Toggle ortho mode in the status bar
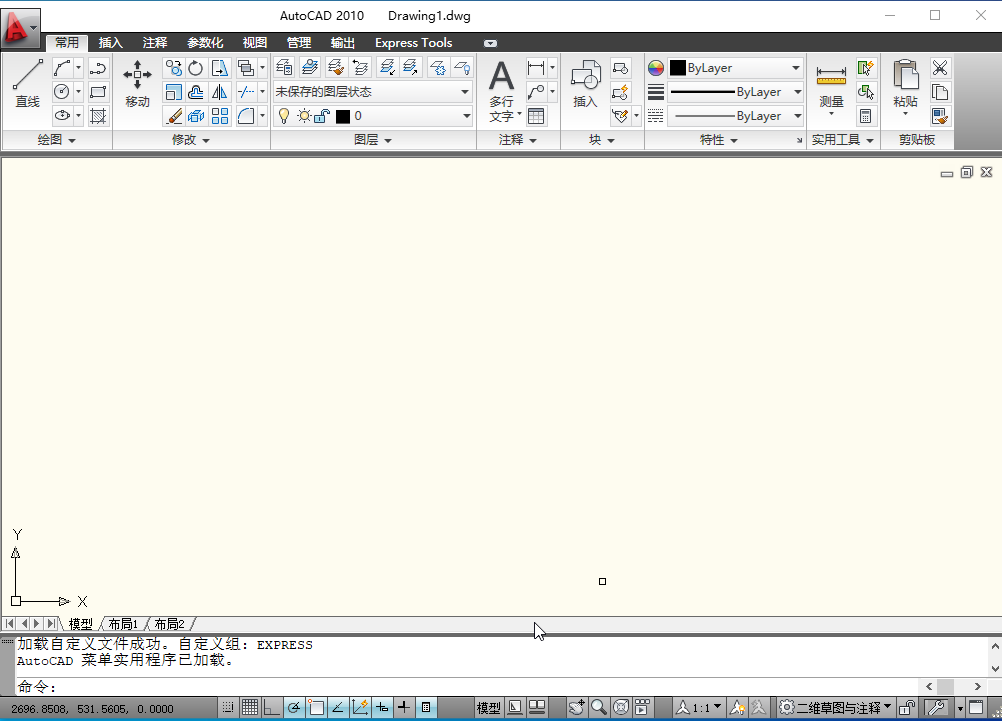This screenshot has width=1002, height=721. tap(270, 707)
